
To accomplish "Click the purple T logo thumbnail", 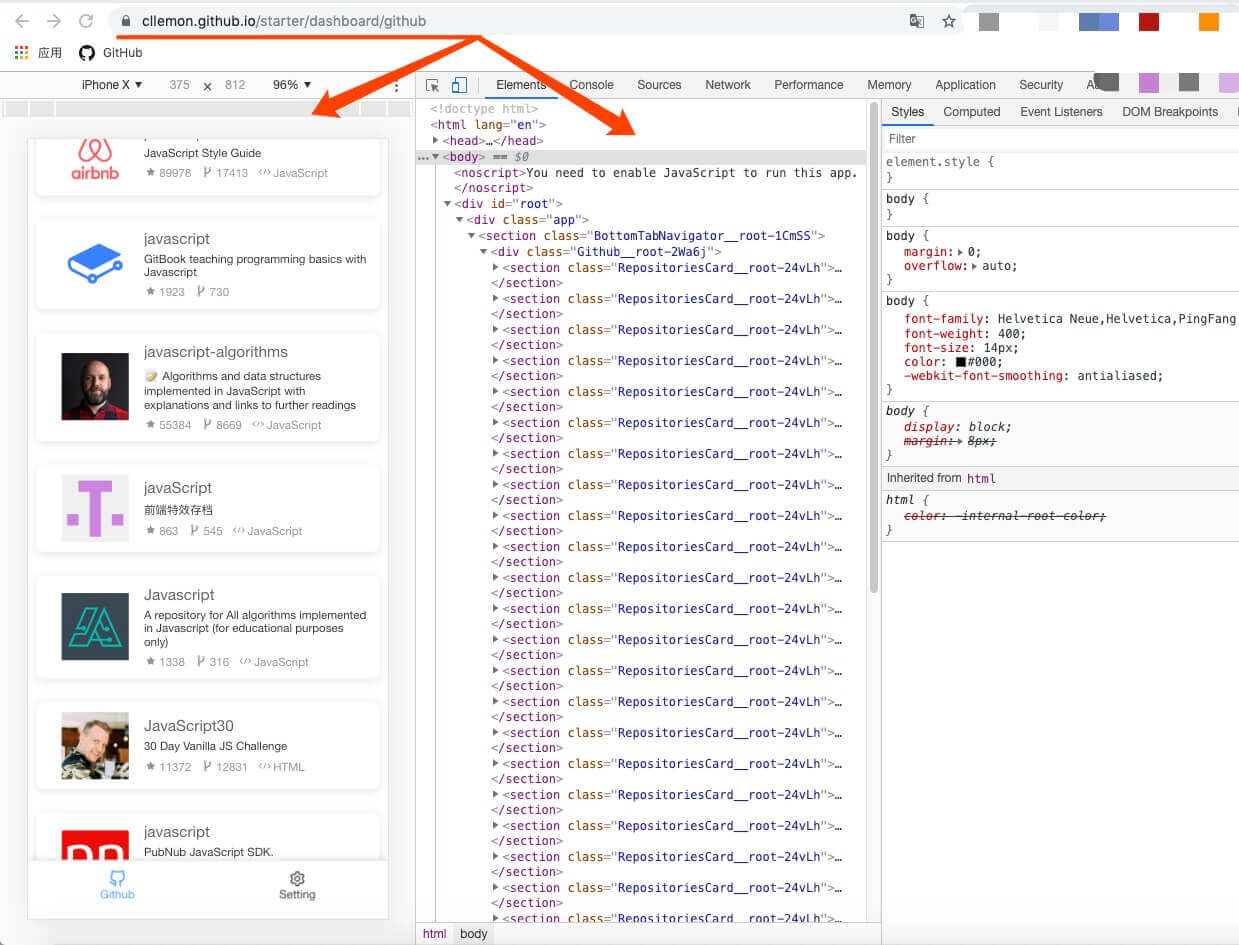I will pos(95,508).
